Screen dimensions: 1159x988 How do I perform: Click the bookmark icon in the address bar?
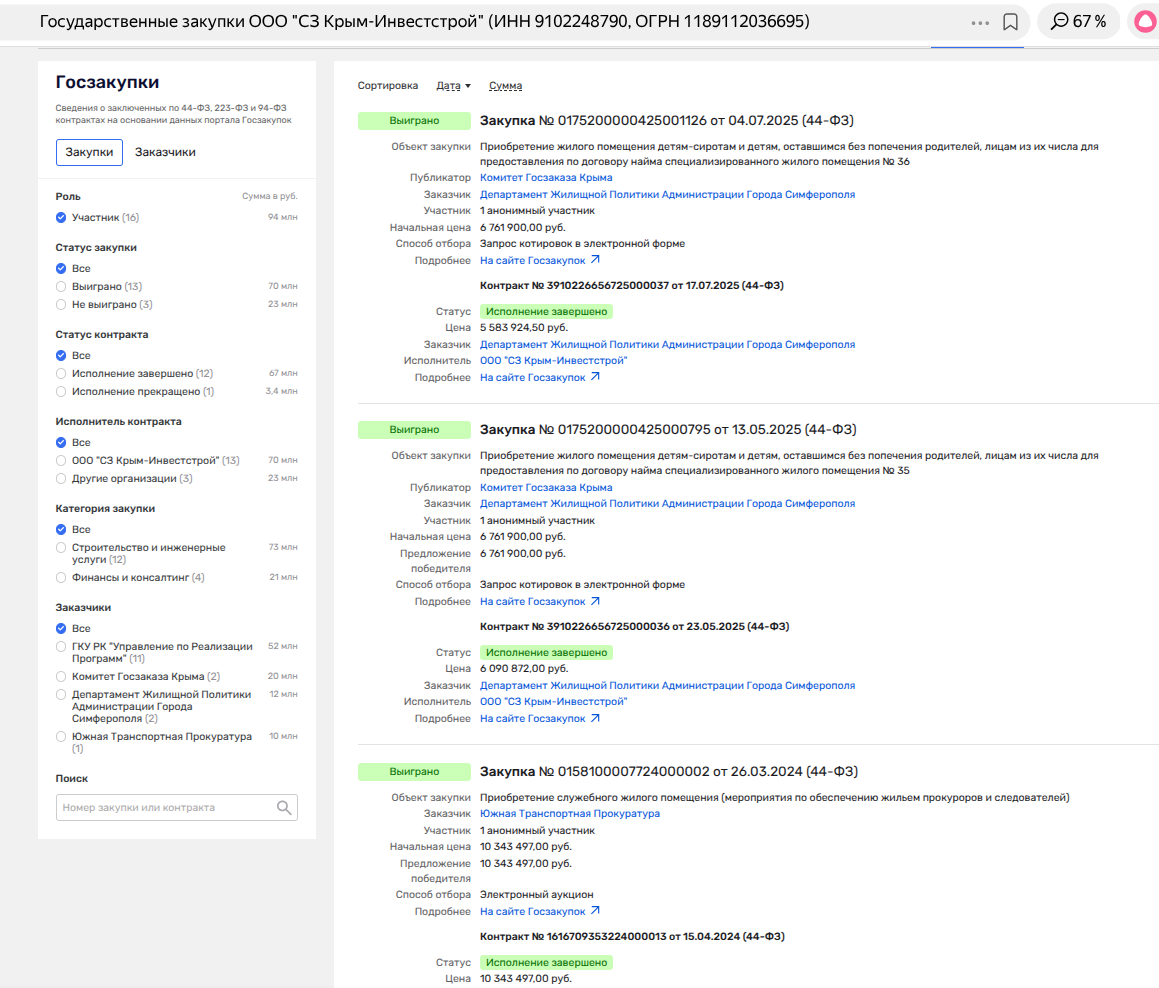pyautogui.click(x=1010, y=21)
